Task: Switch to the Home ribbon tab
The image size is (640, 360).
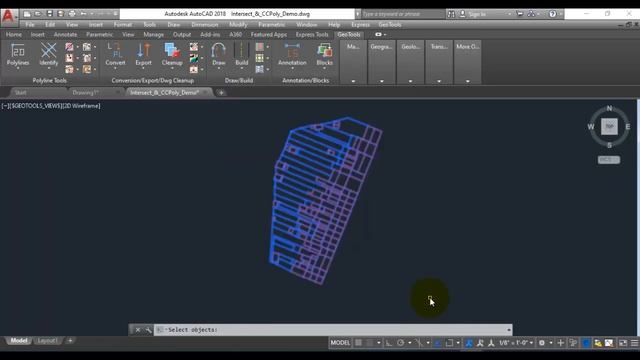Action: pyautogui.click(x=14, y=35)
